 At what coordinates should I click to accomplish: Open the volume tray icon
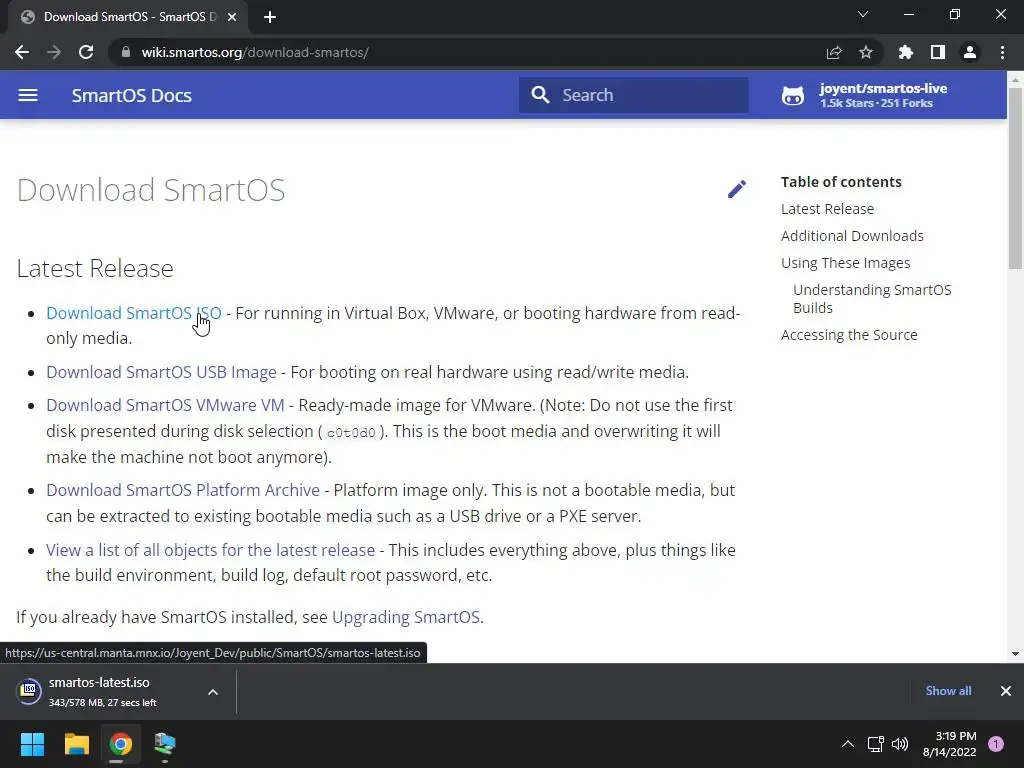(x=900, y=744)
